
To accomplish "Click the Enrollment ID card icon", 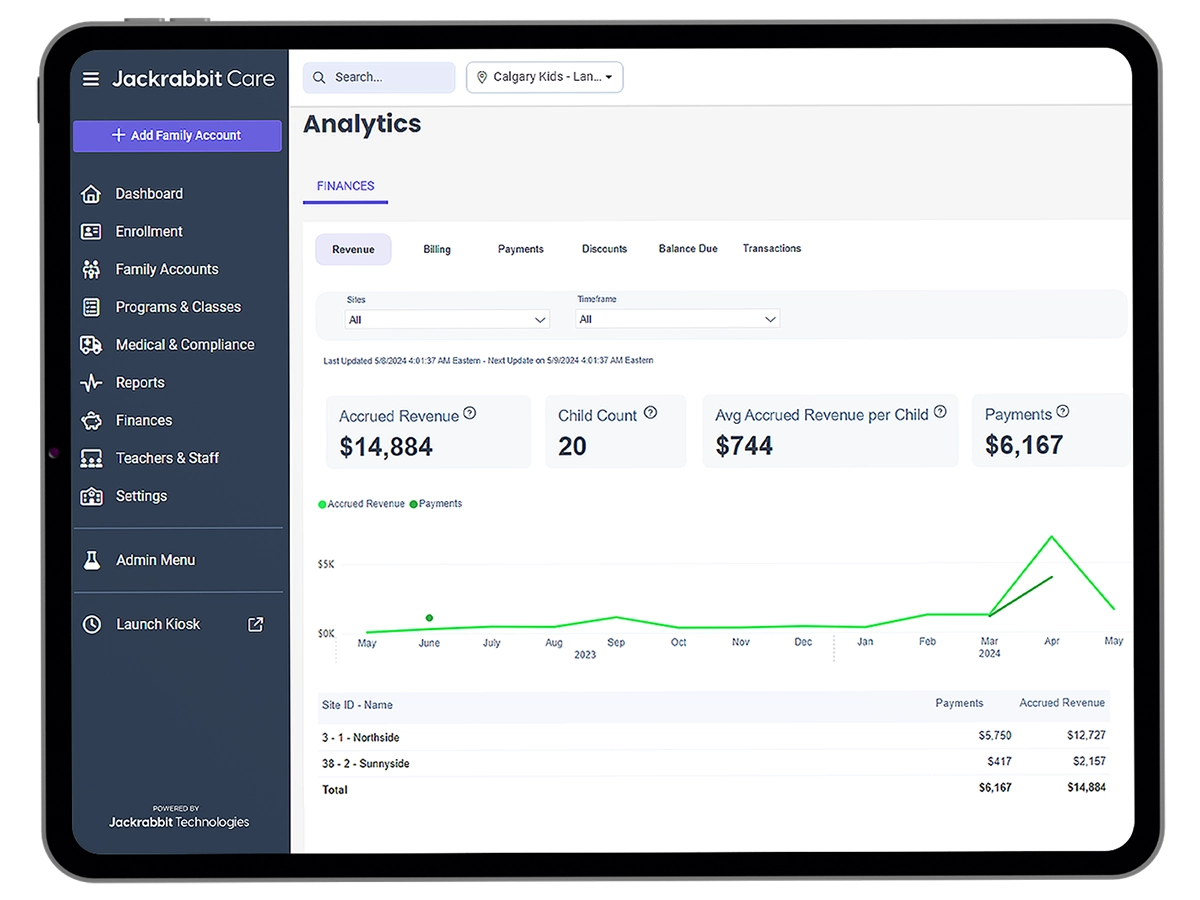I will click(91, 231).
